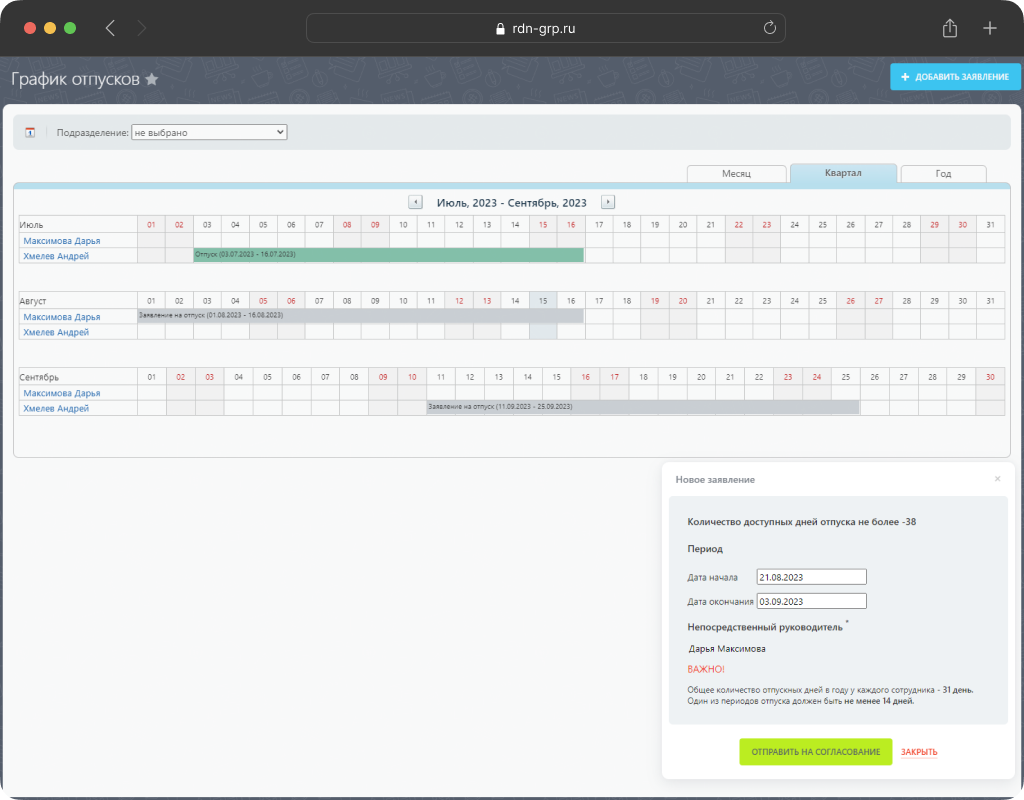Click the ВАЖНО! warning text
This screenshot has width=1024, height=800.
click(x=706, y=669)
